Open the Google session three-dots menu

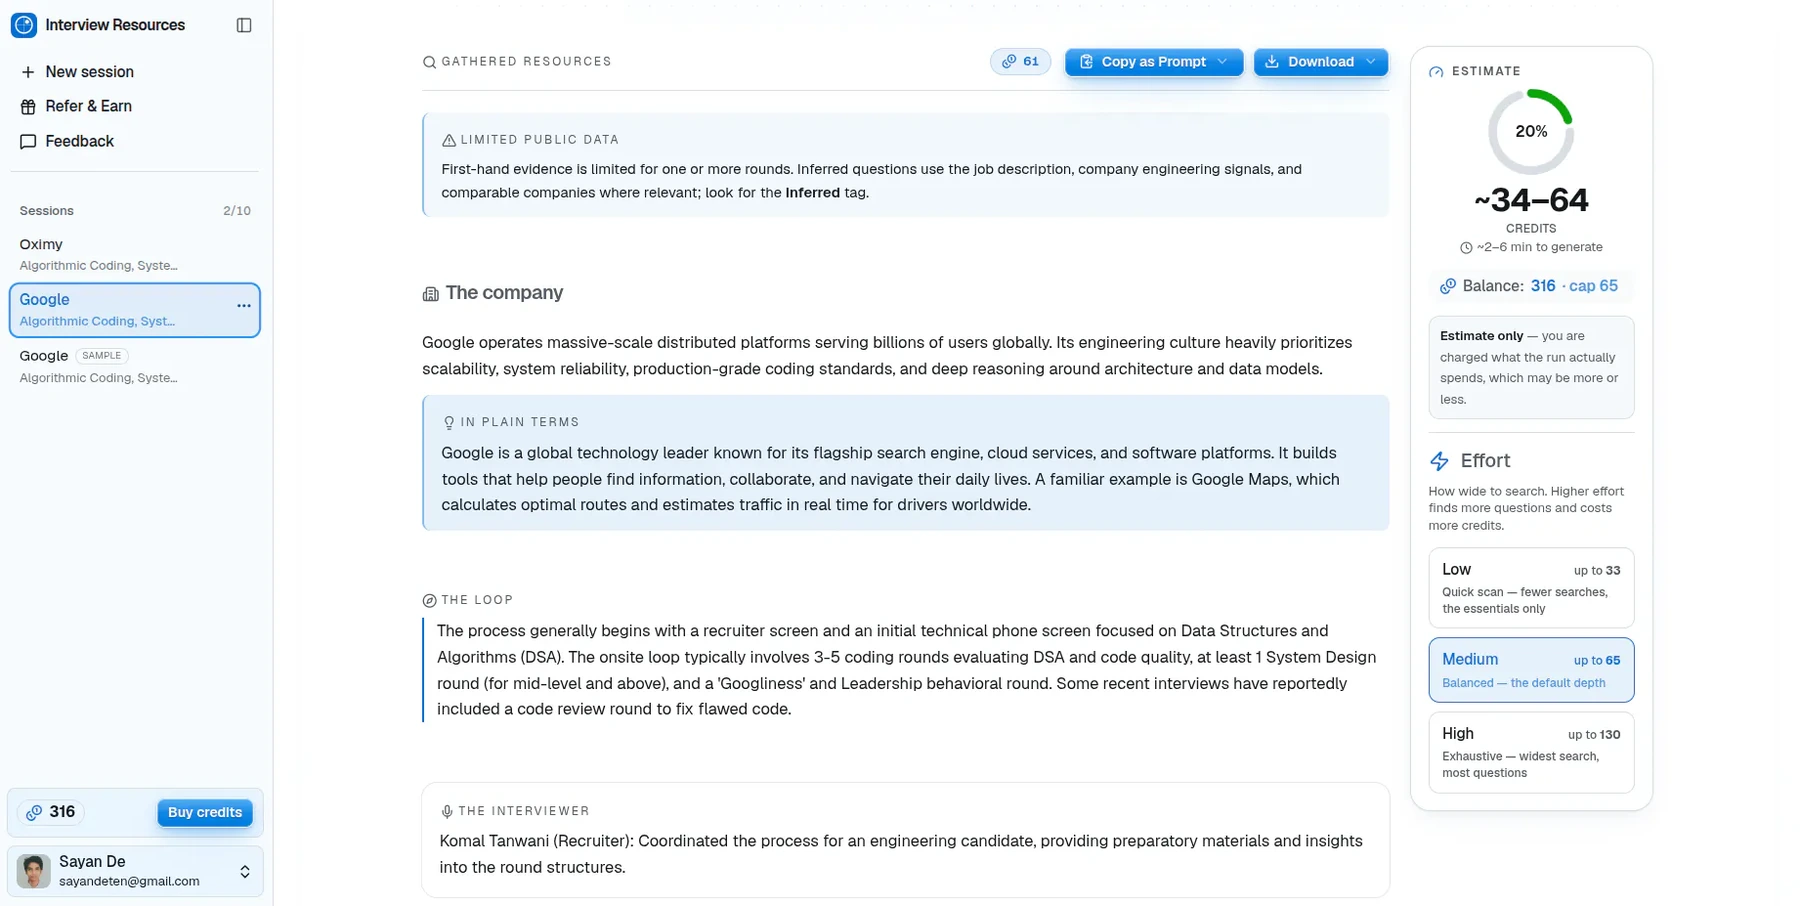(244, 306)
